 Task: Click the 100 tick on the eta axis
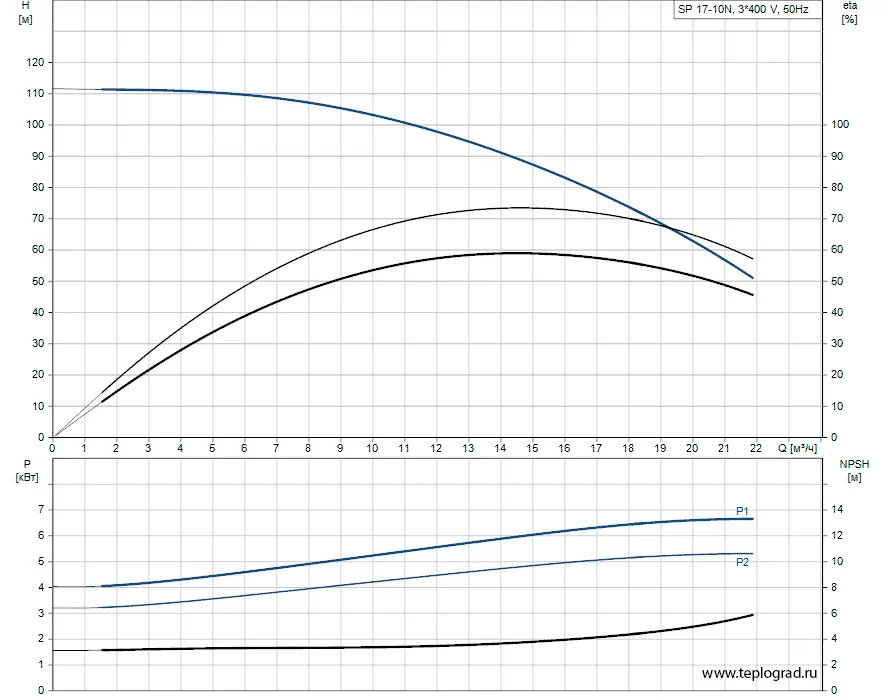(841, 125)
